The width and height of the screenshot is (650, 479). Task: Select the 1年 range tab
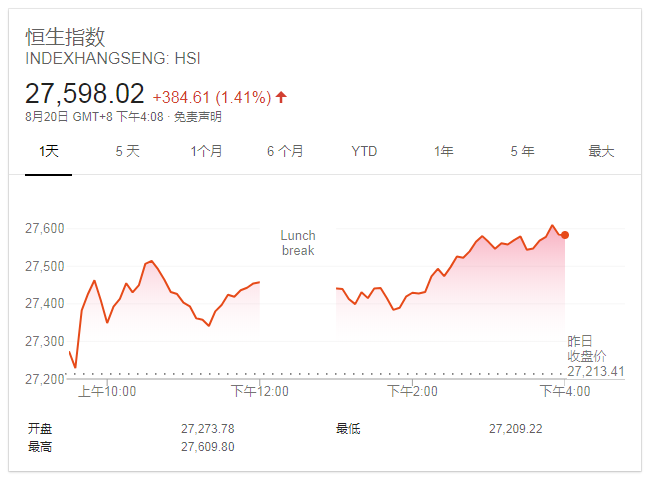point(443,151)
